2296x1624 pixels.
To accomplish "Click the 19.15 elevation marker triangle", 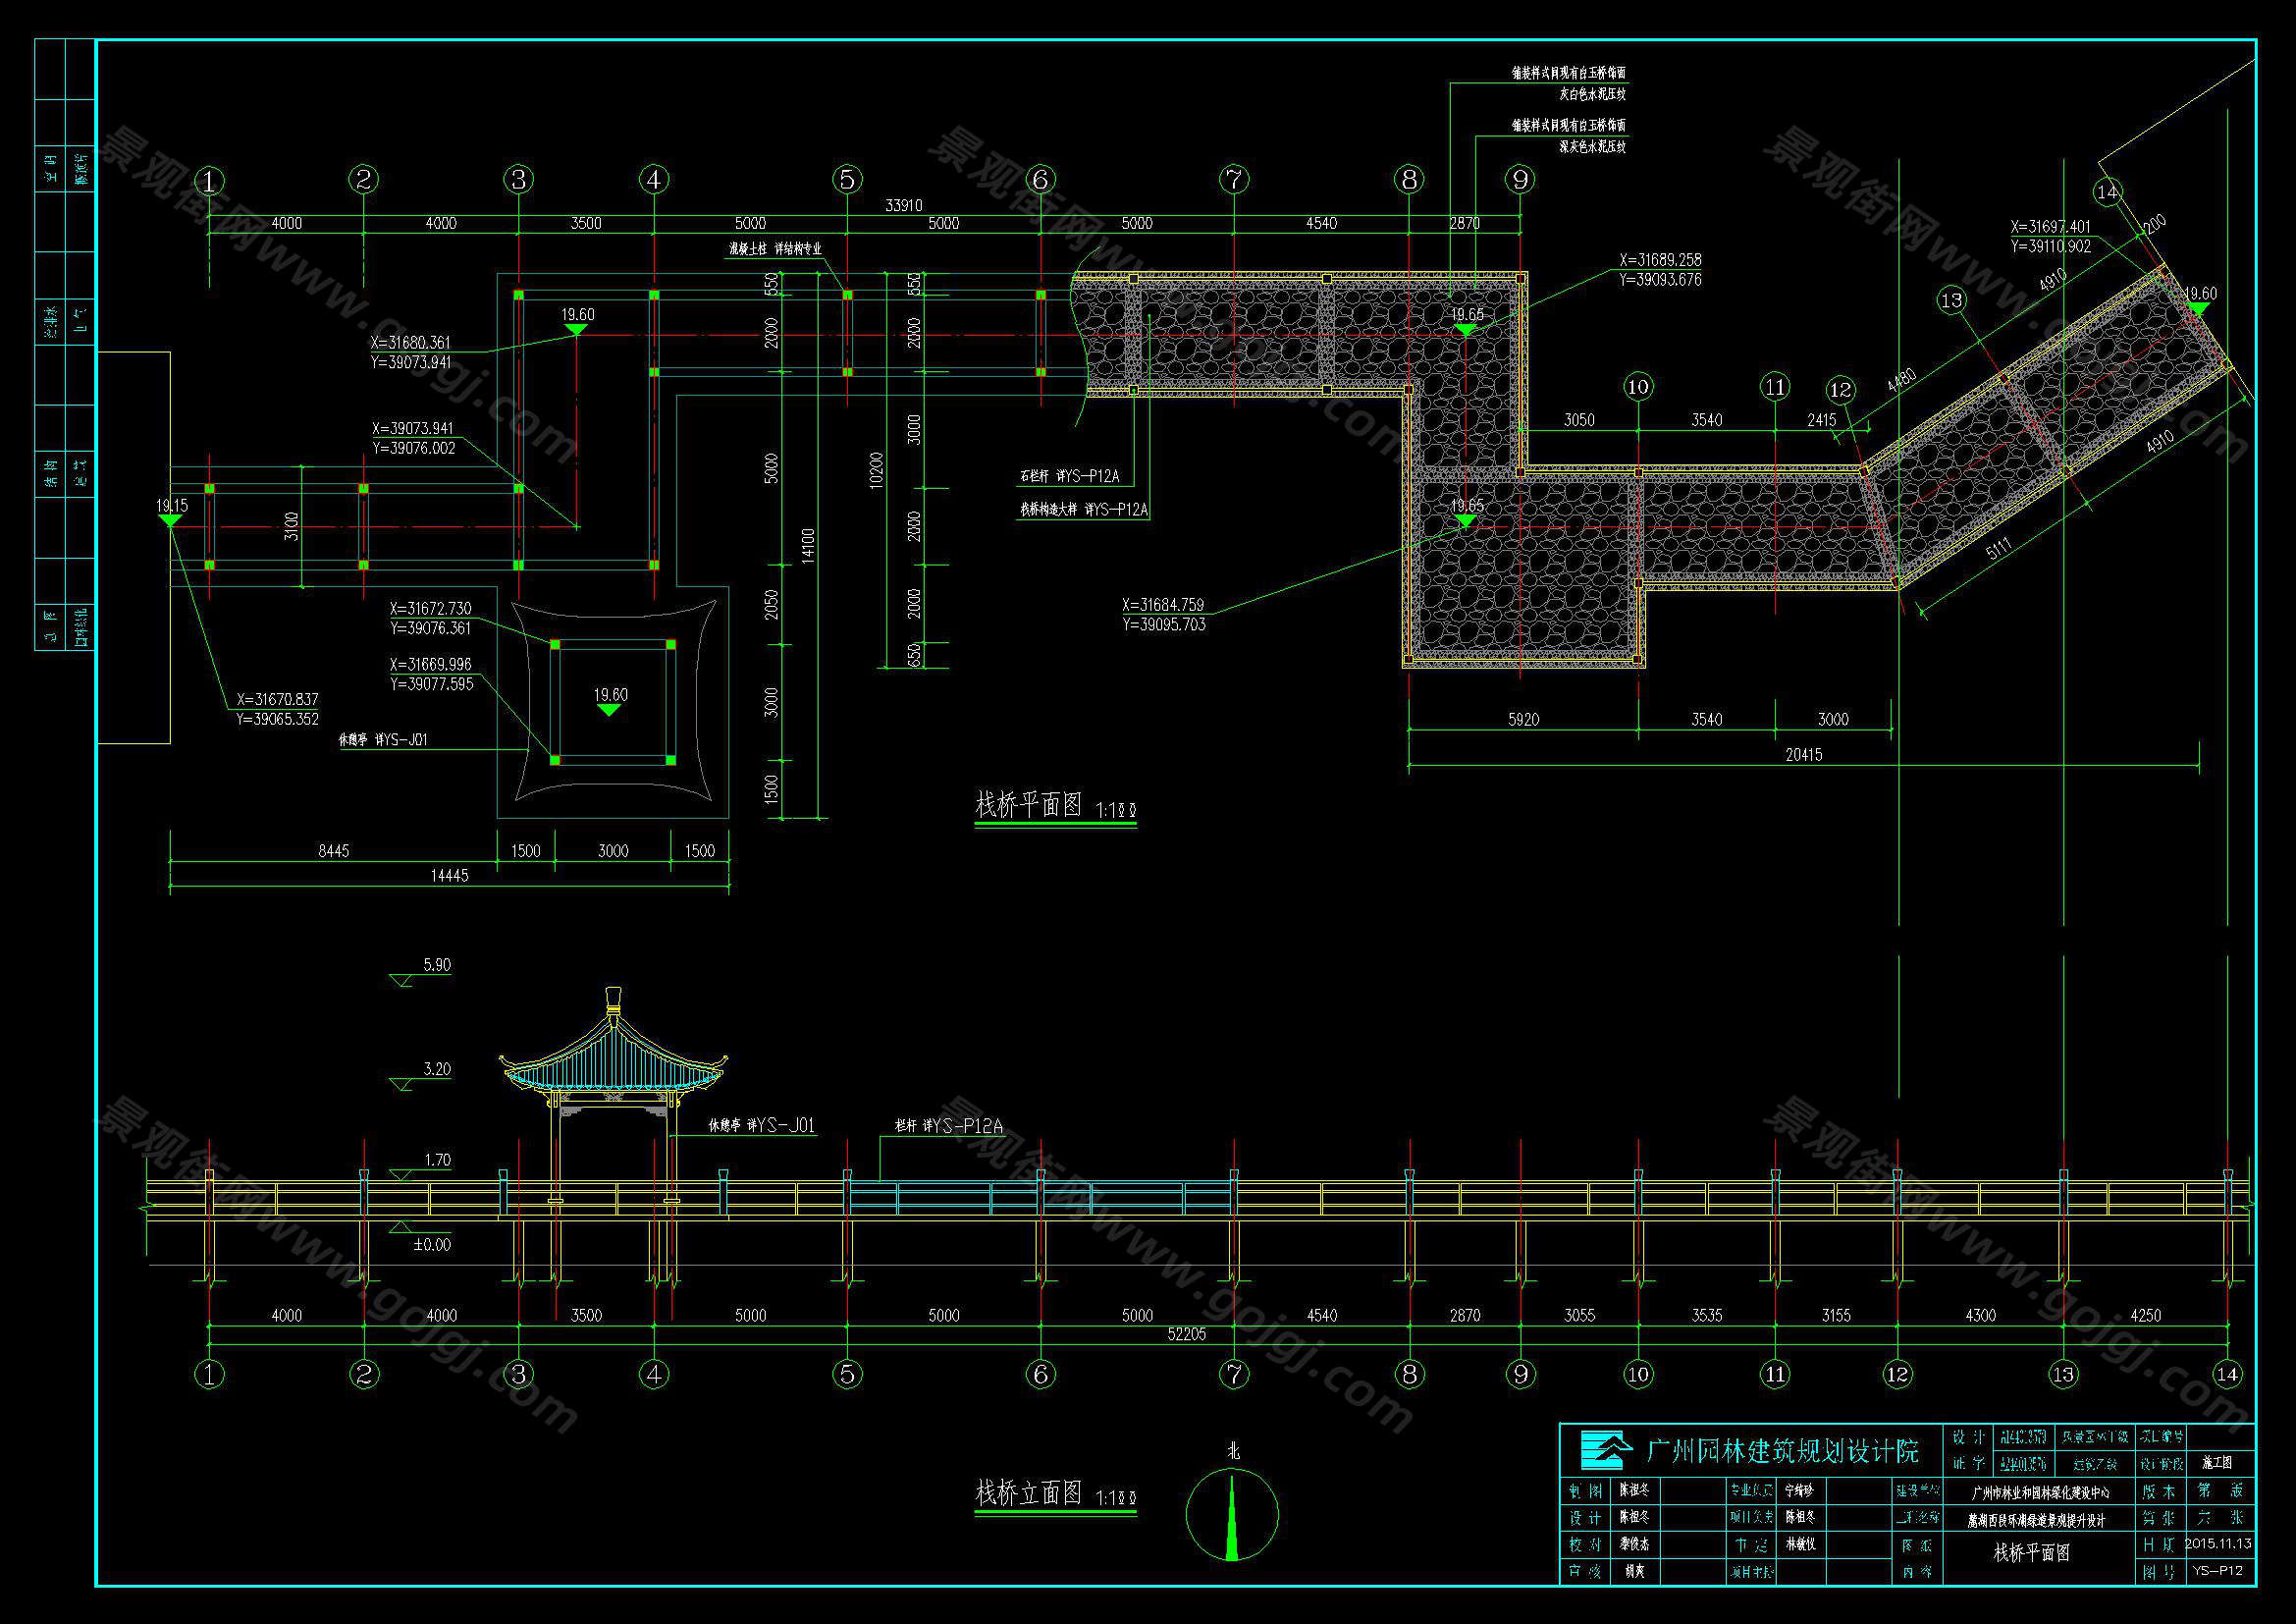I will [171, 521].
